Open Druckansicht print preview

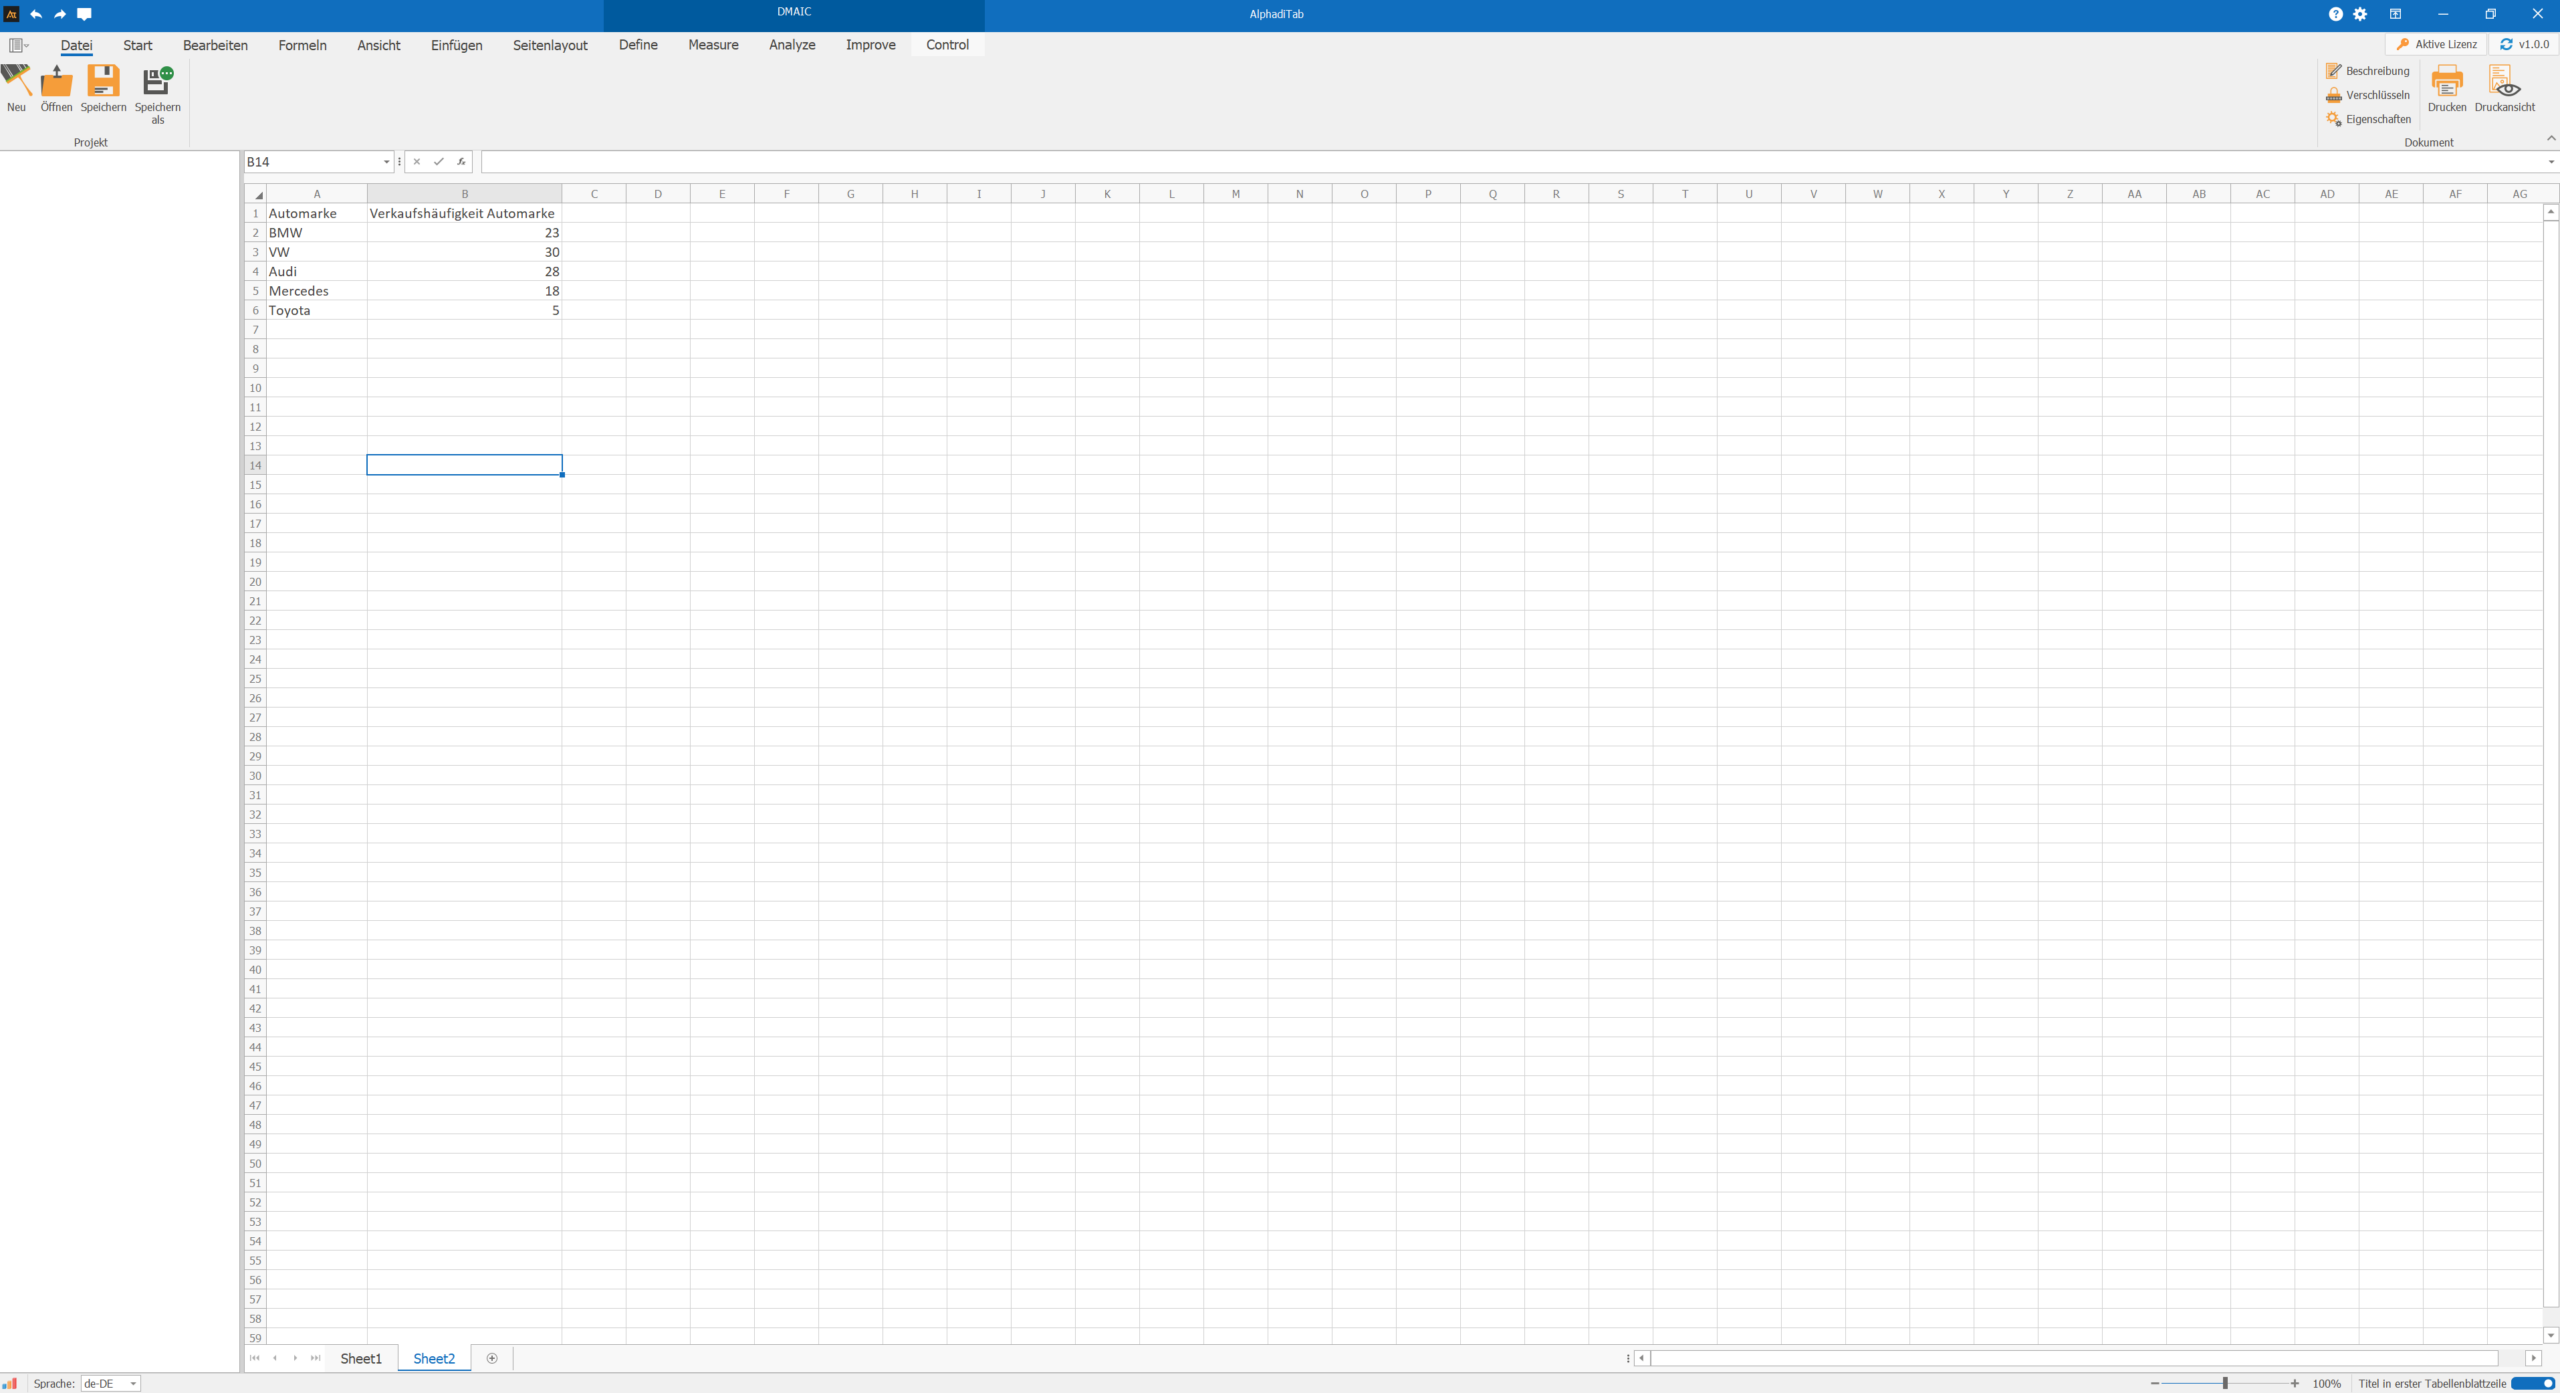2504,82
